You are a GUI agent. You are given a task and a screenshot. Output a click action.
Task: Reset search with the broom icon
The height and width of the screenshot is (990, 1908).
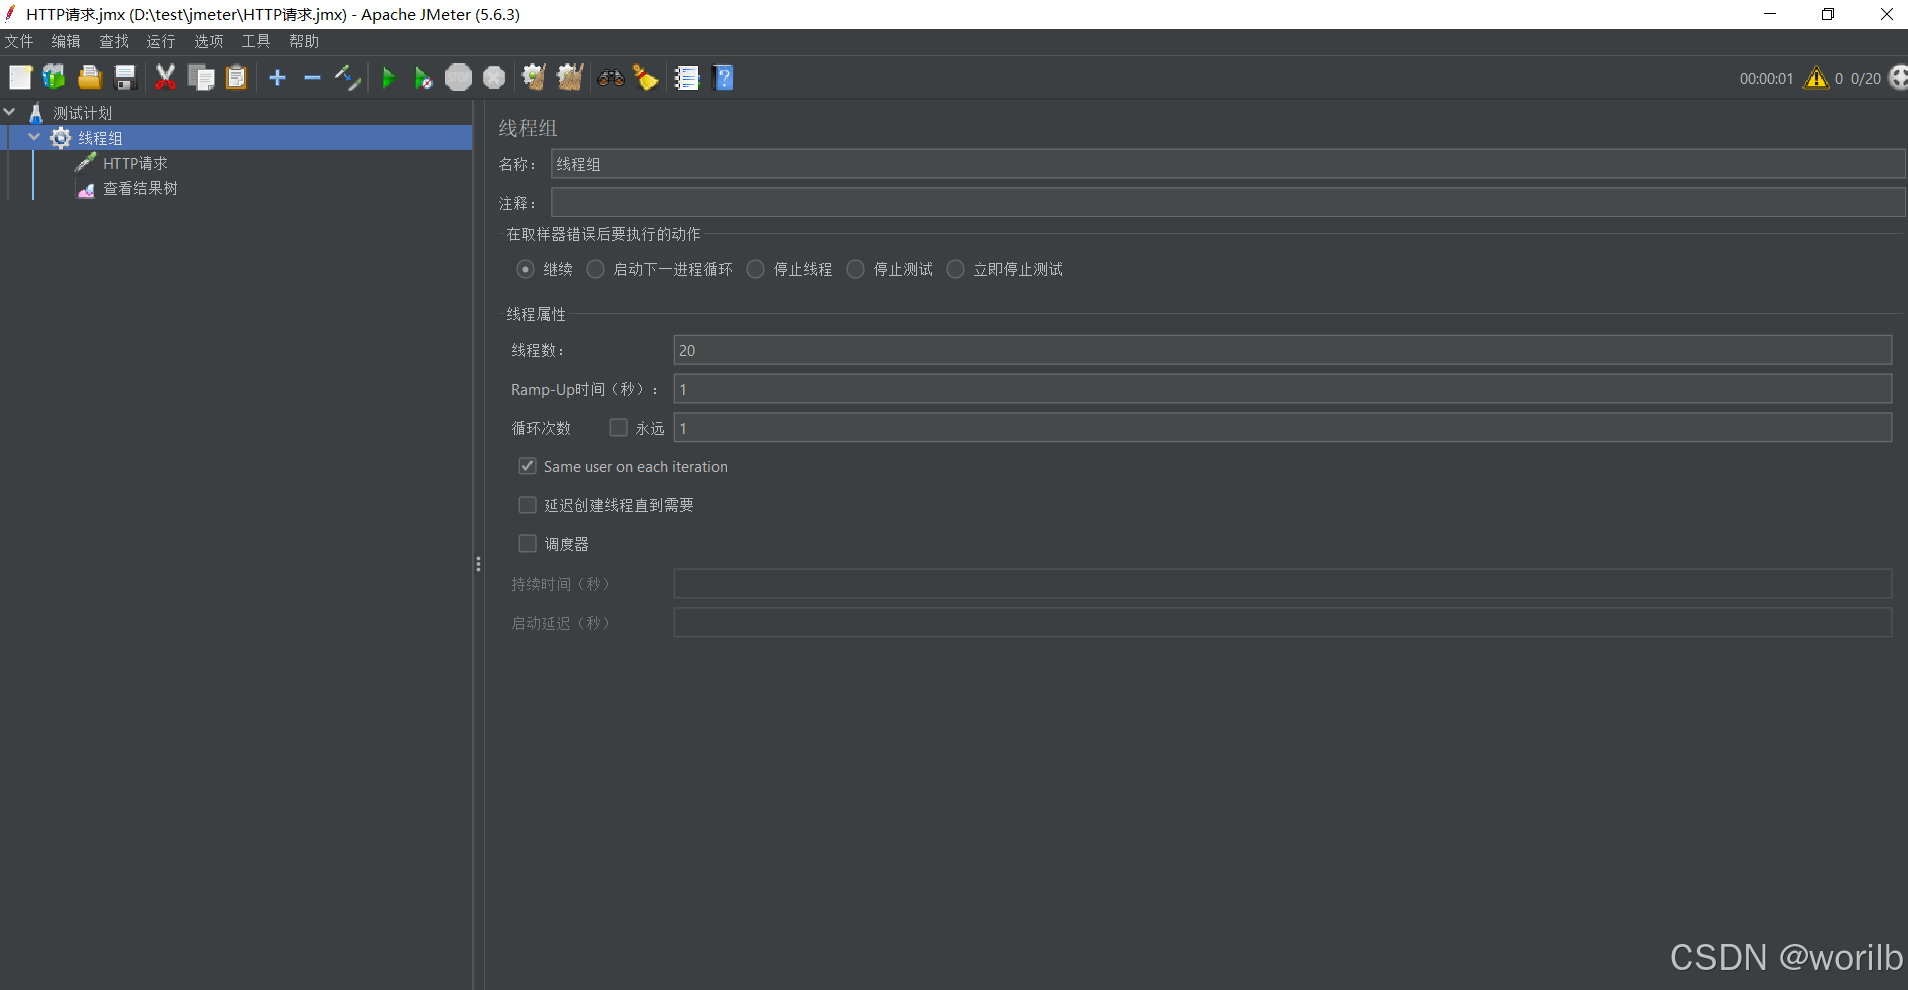click(x=646, y=78)
